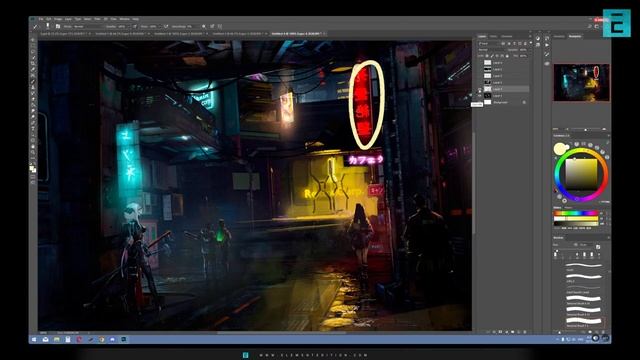Open the Image menu

58,19
